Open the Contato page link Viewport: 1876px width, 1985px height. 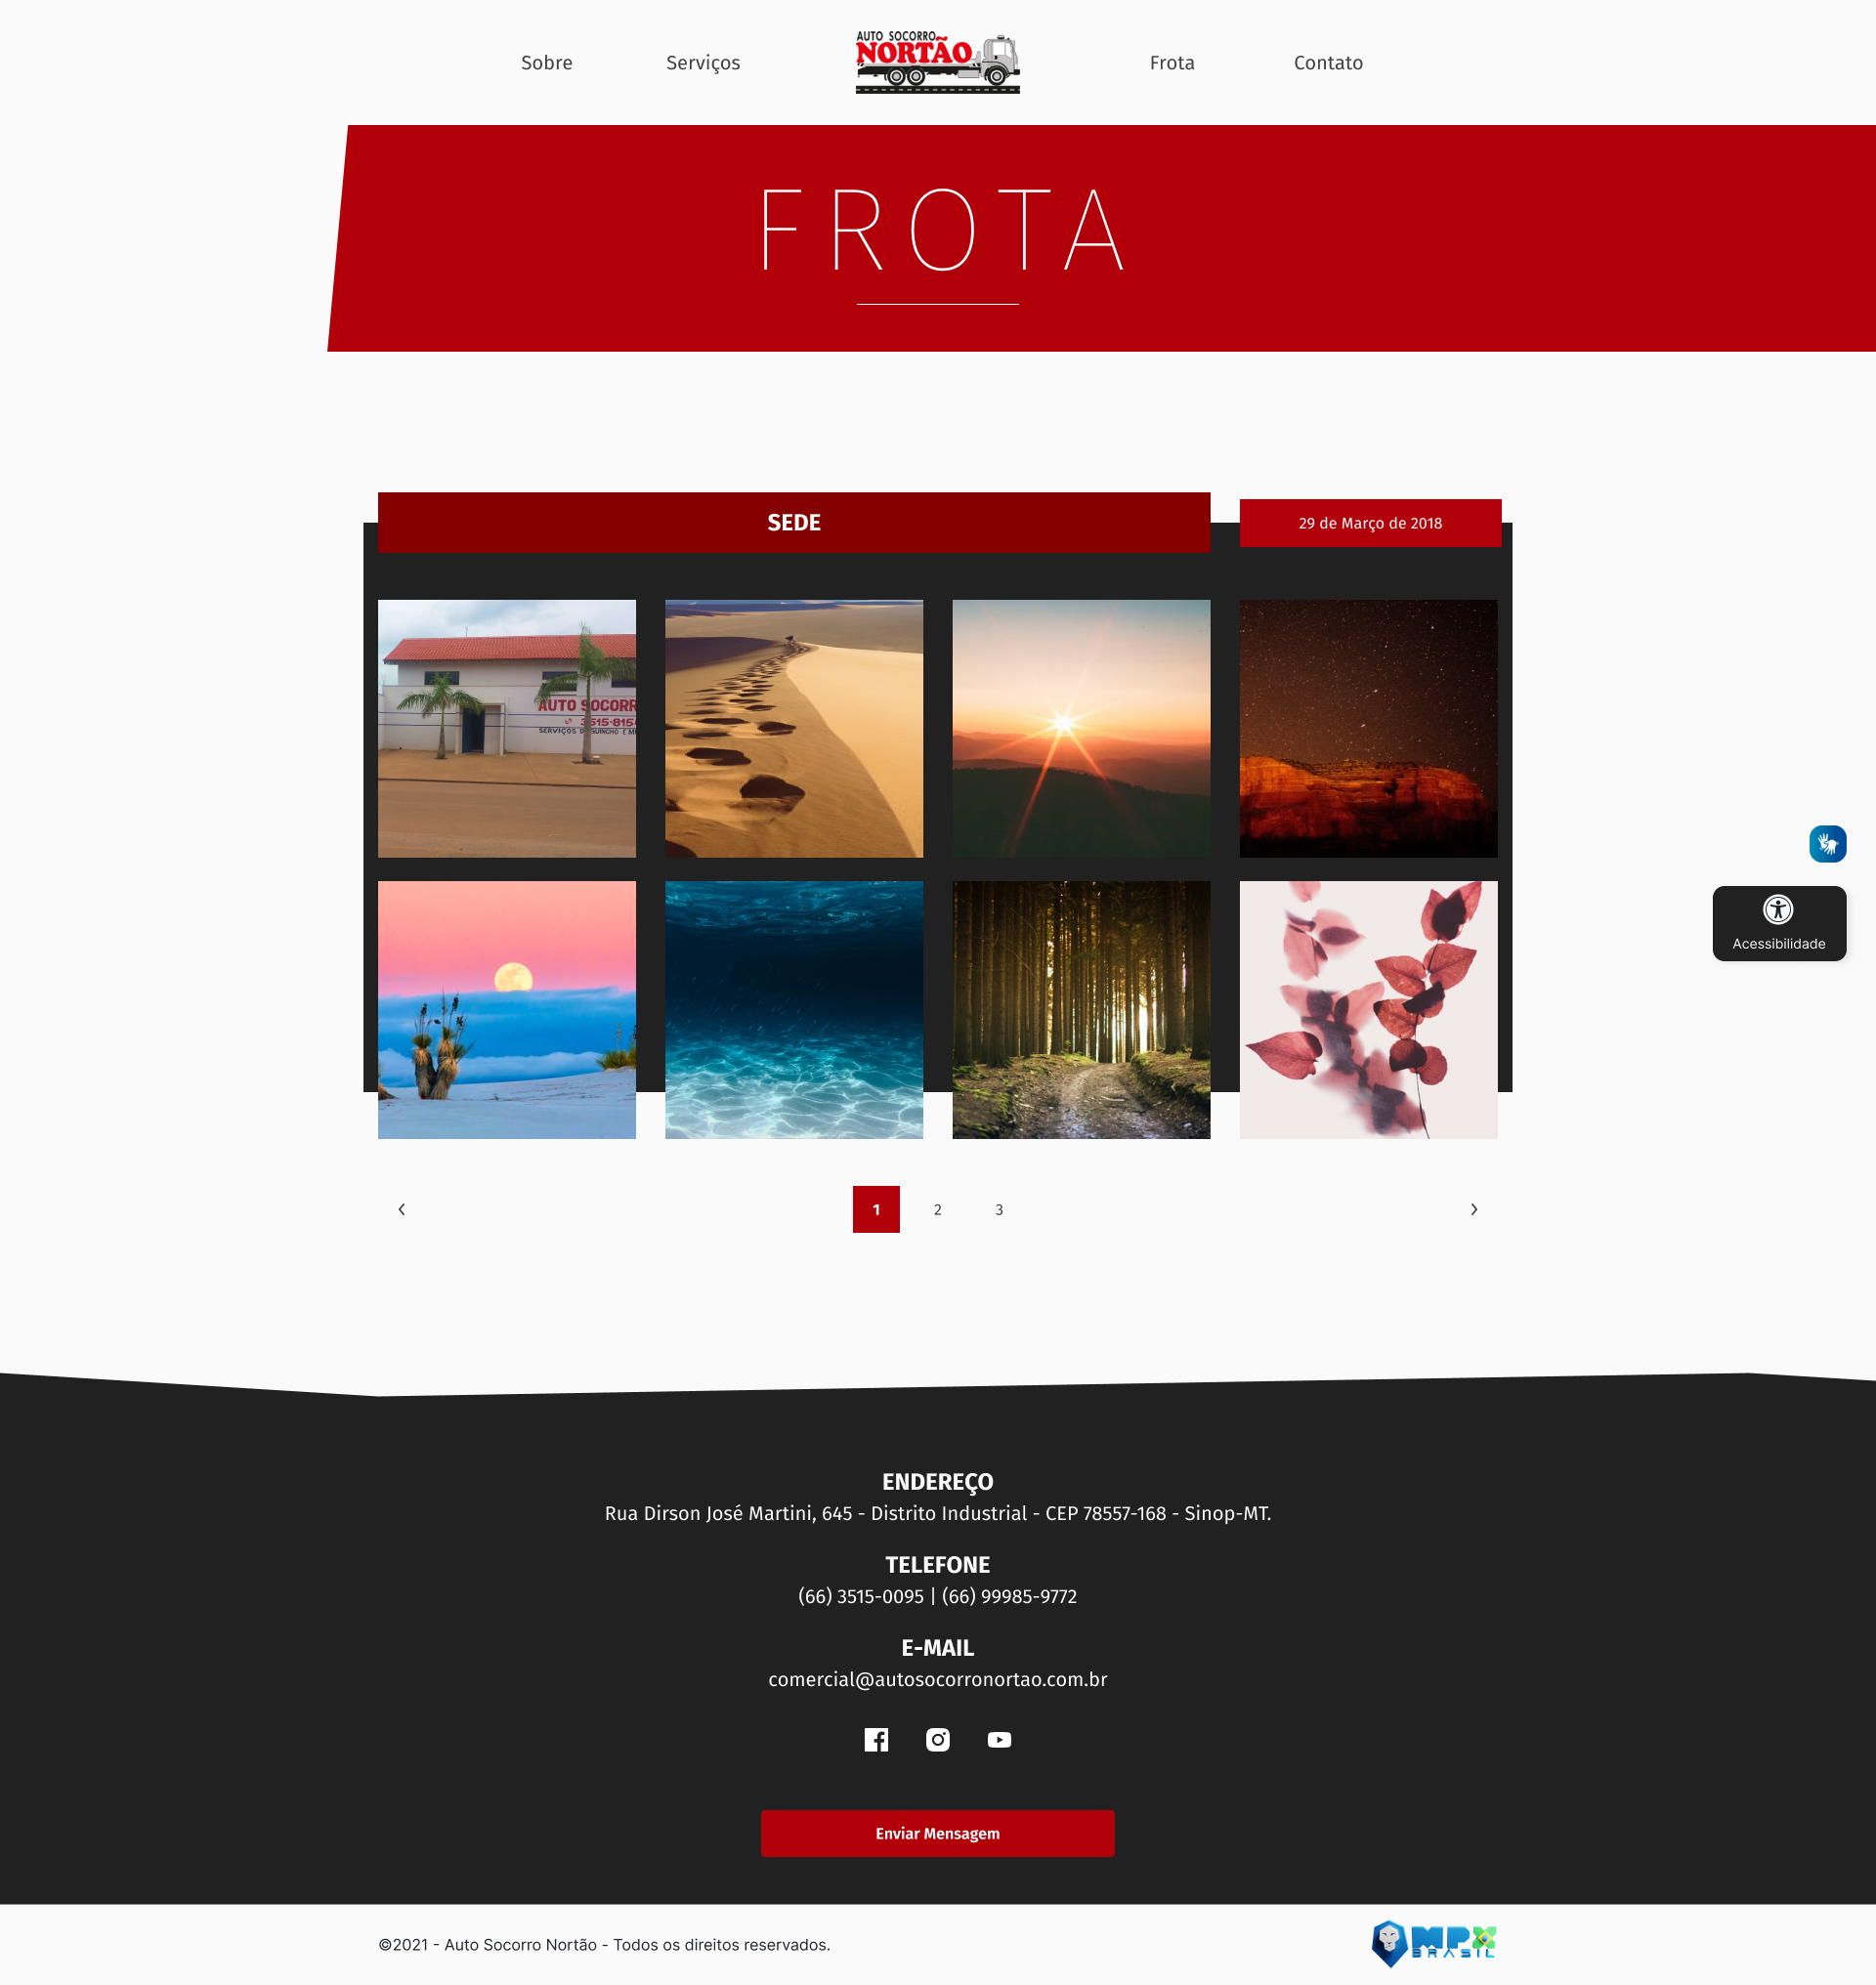[1327, 62]
